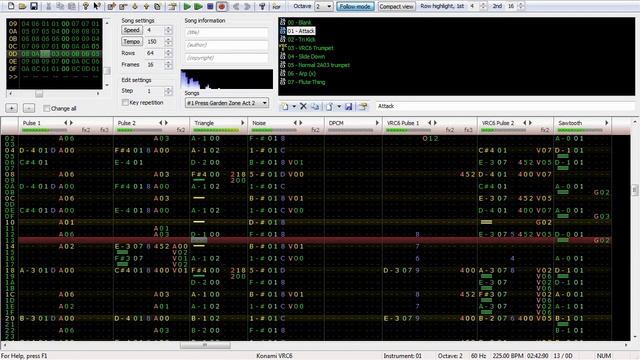
Task: Click the song title input field
Action: pos(227,32)
